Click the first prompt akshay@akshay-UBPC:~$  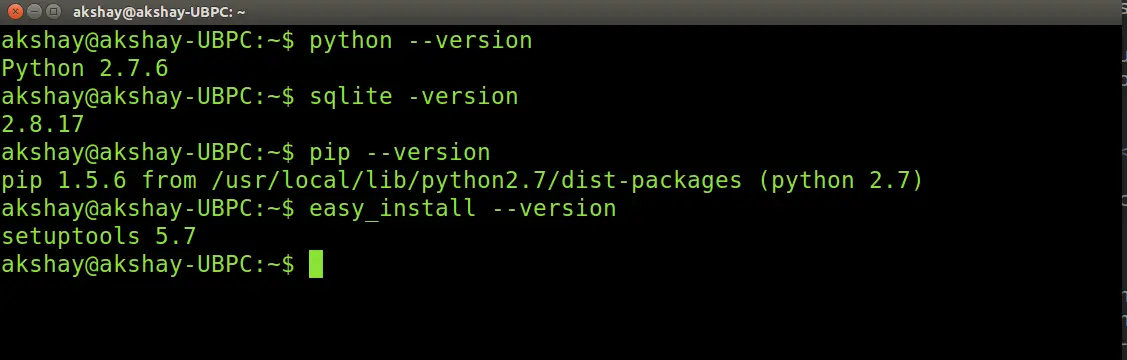[x=148, y=40]
